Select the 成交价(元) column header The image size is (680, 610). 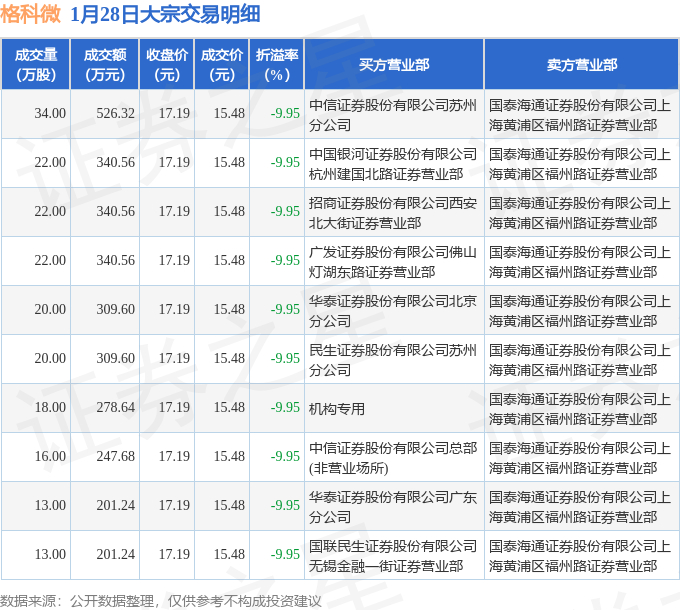coord(222,65)
